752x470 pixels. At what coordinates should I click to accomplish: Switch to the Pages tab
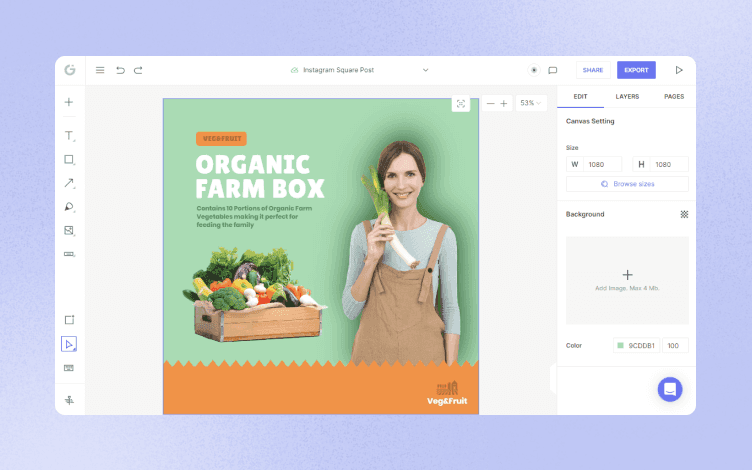674,97
